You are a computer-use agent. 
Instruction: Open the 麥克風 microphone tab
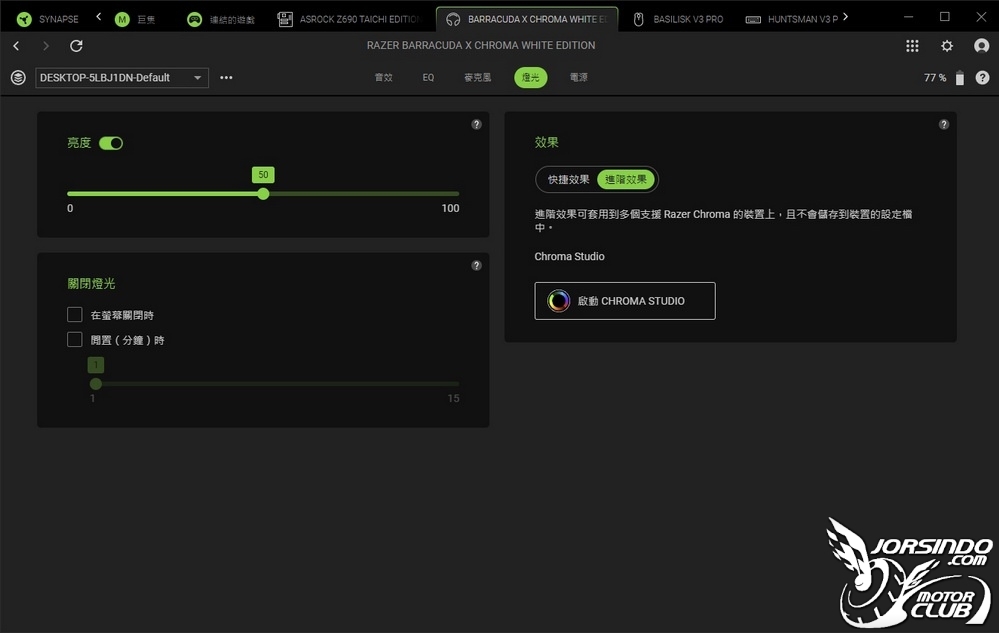click(x=477, y=78)
